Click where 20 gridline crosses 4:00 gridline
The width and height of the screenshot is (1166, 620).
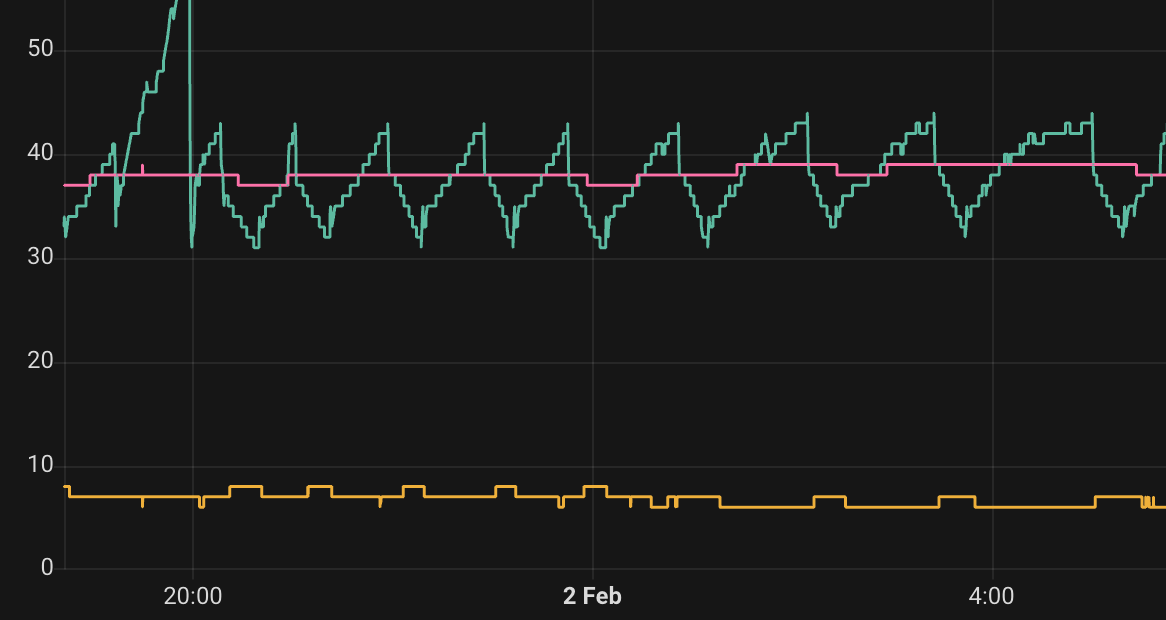coord(993,362)
